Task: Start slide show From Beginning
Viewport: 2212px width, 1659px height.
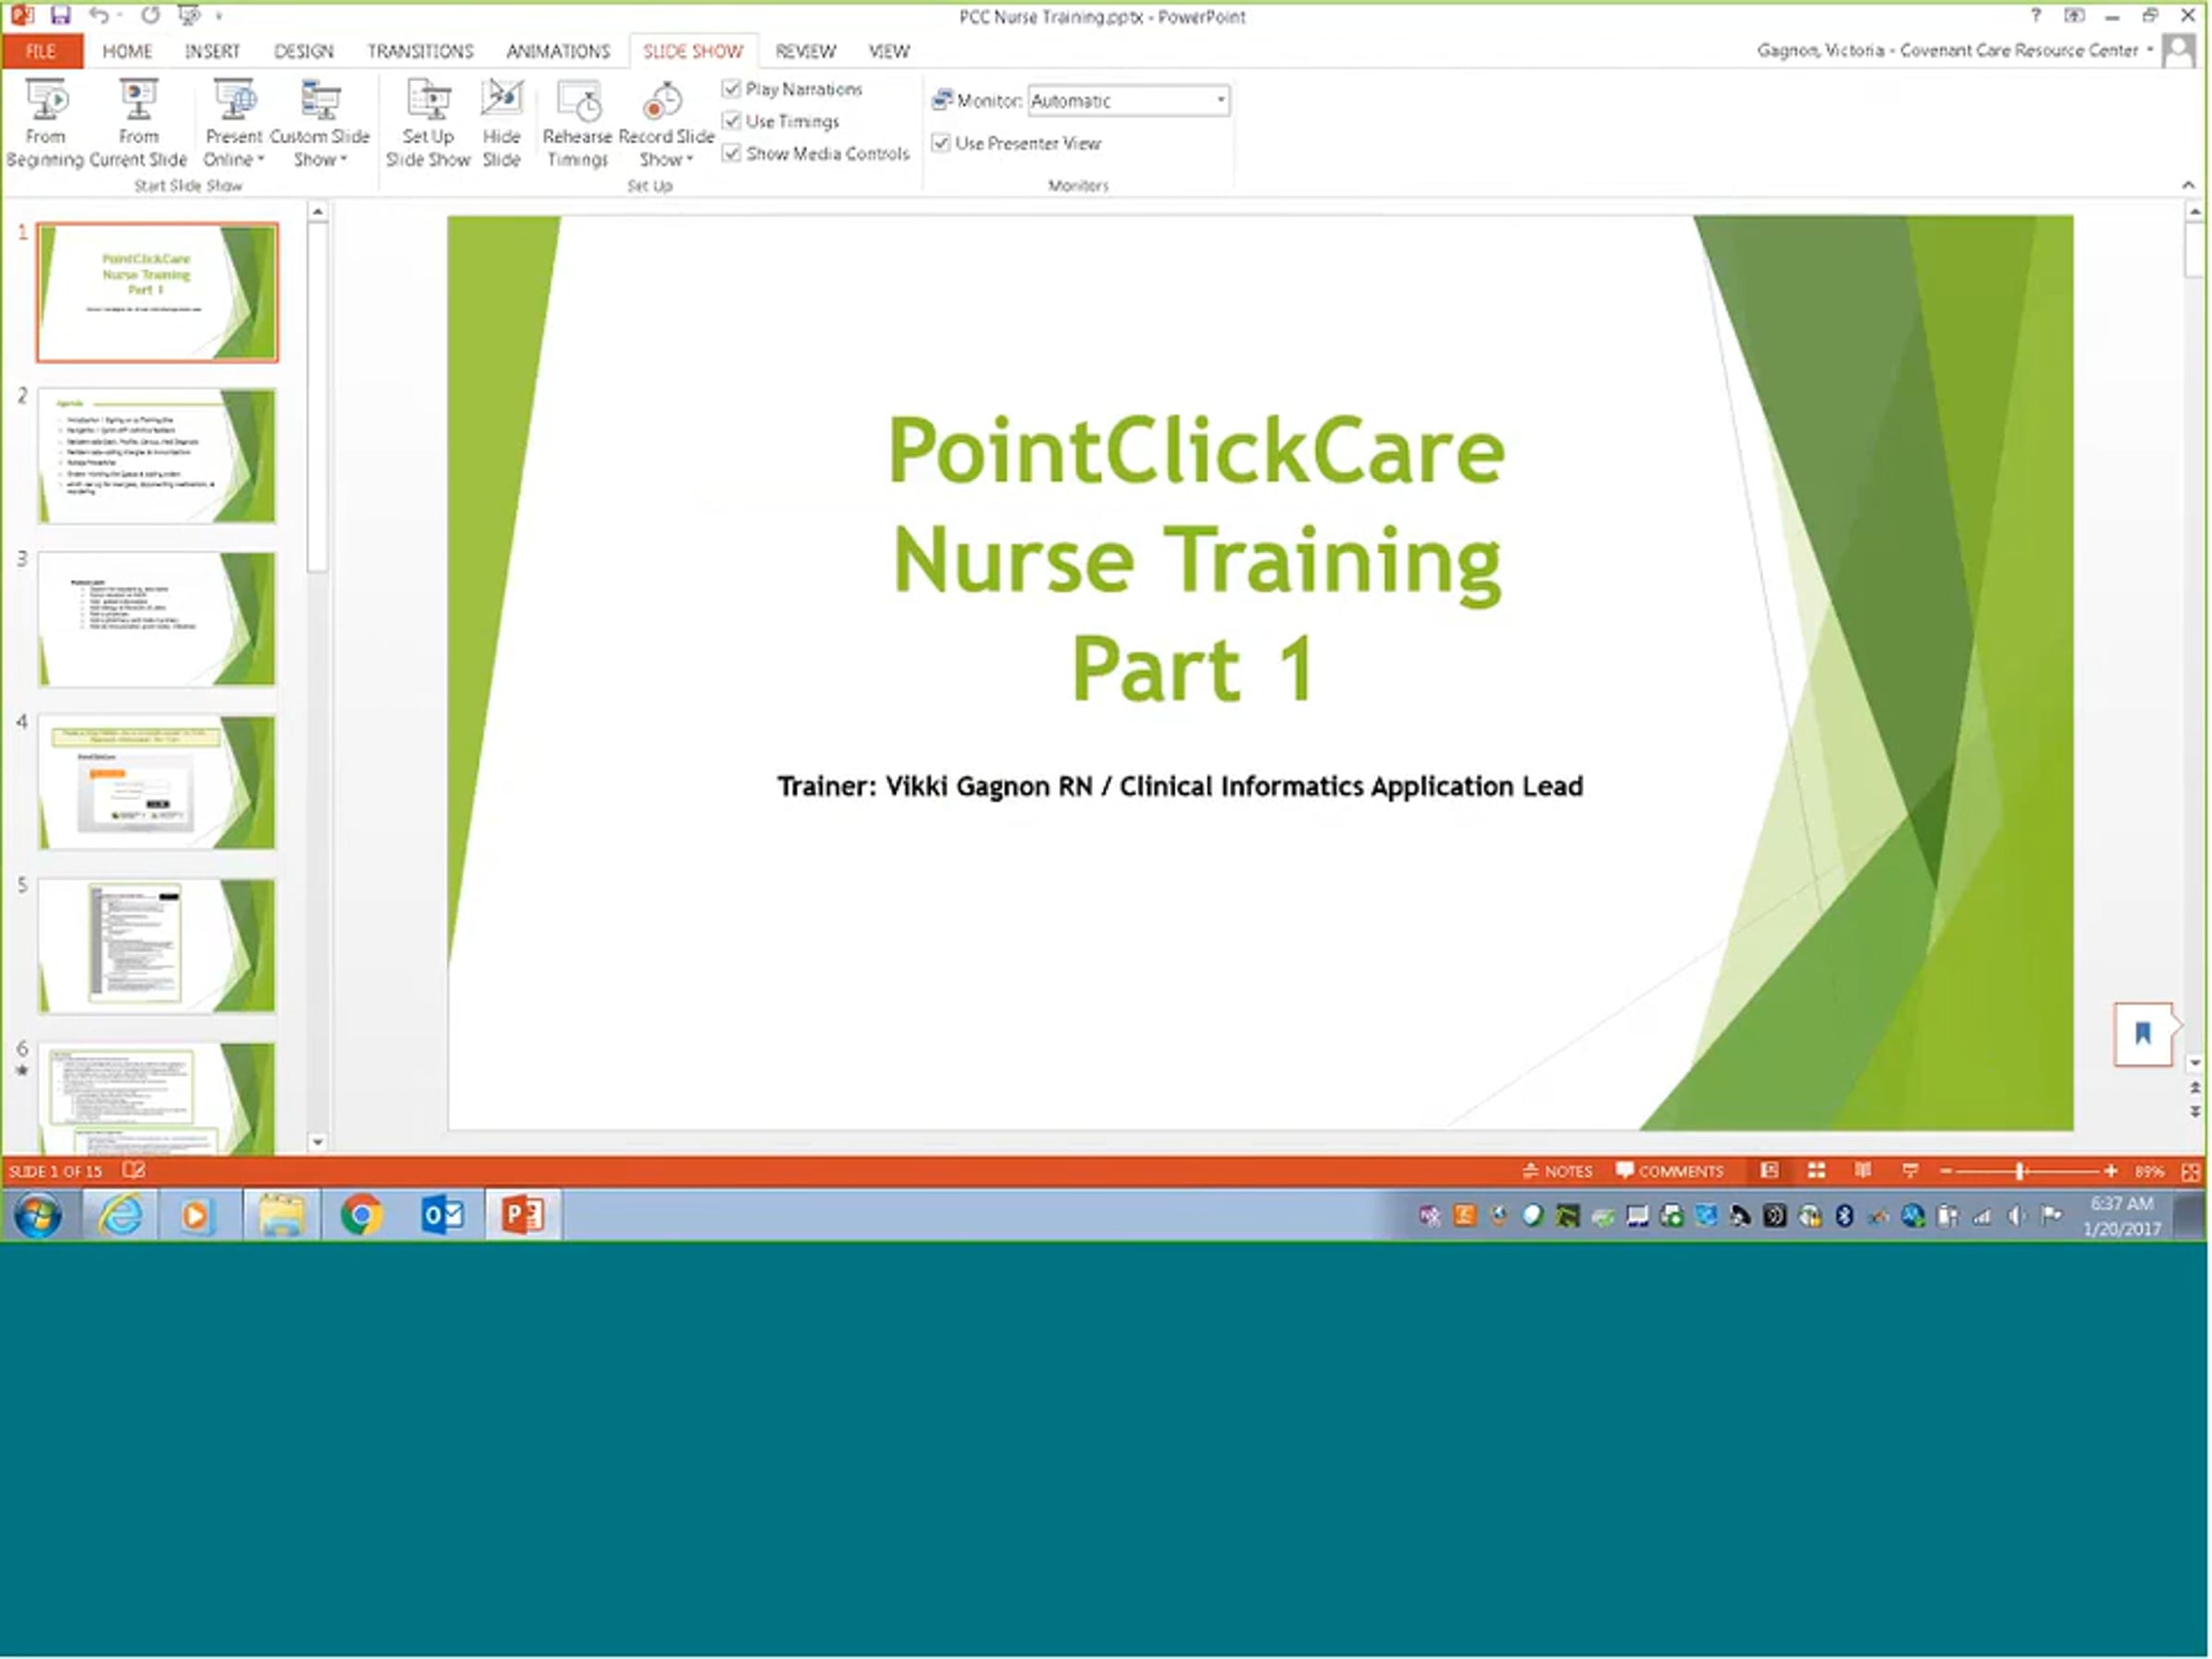Action: [45, 123]
